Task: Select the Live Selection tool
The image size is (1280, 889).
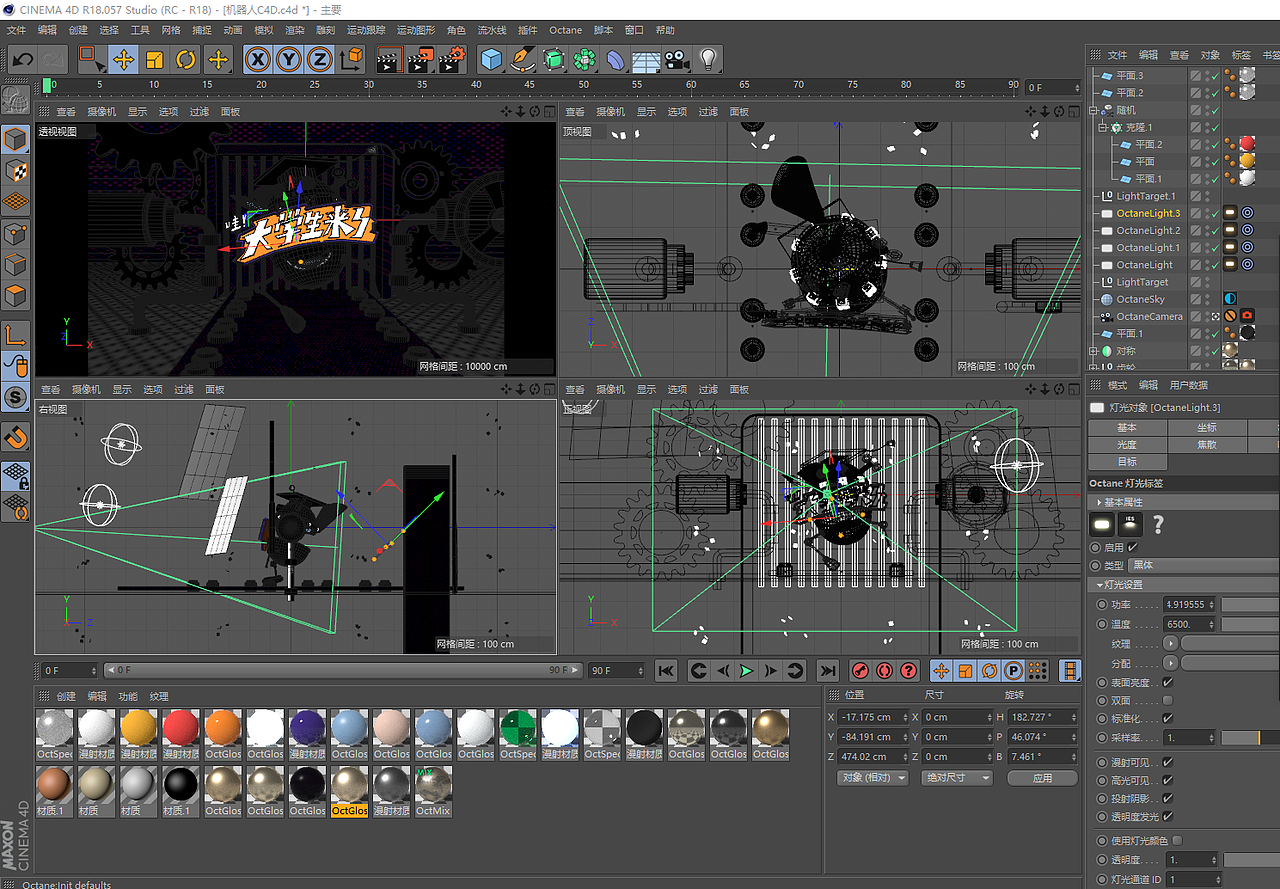Action: coord(91,60)
